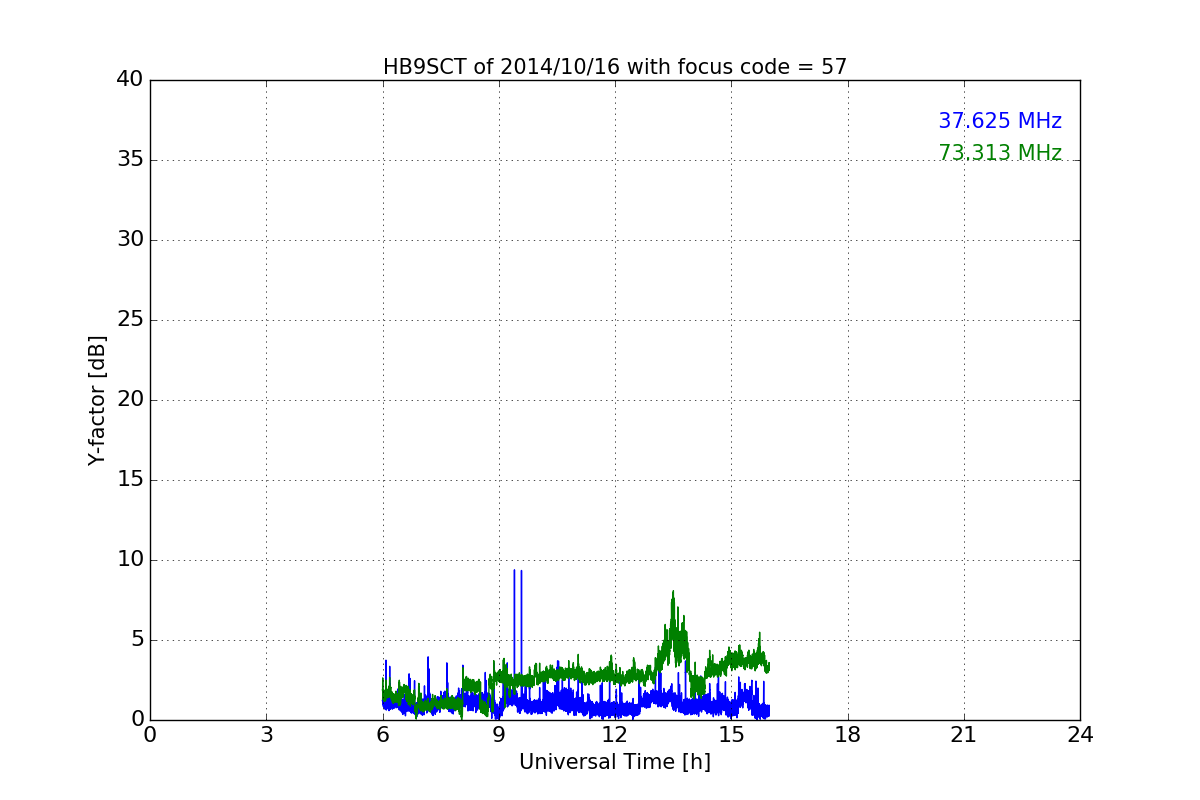Click x-axis tick label '15'
Screen dimensions: 1200x800
pos(731,735)
